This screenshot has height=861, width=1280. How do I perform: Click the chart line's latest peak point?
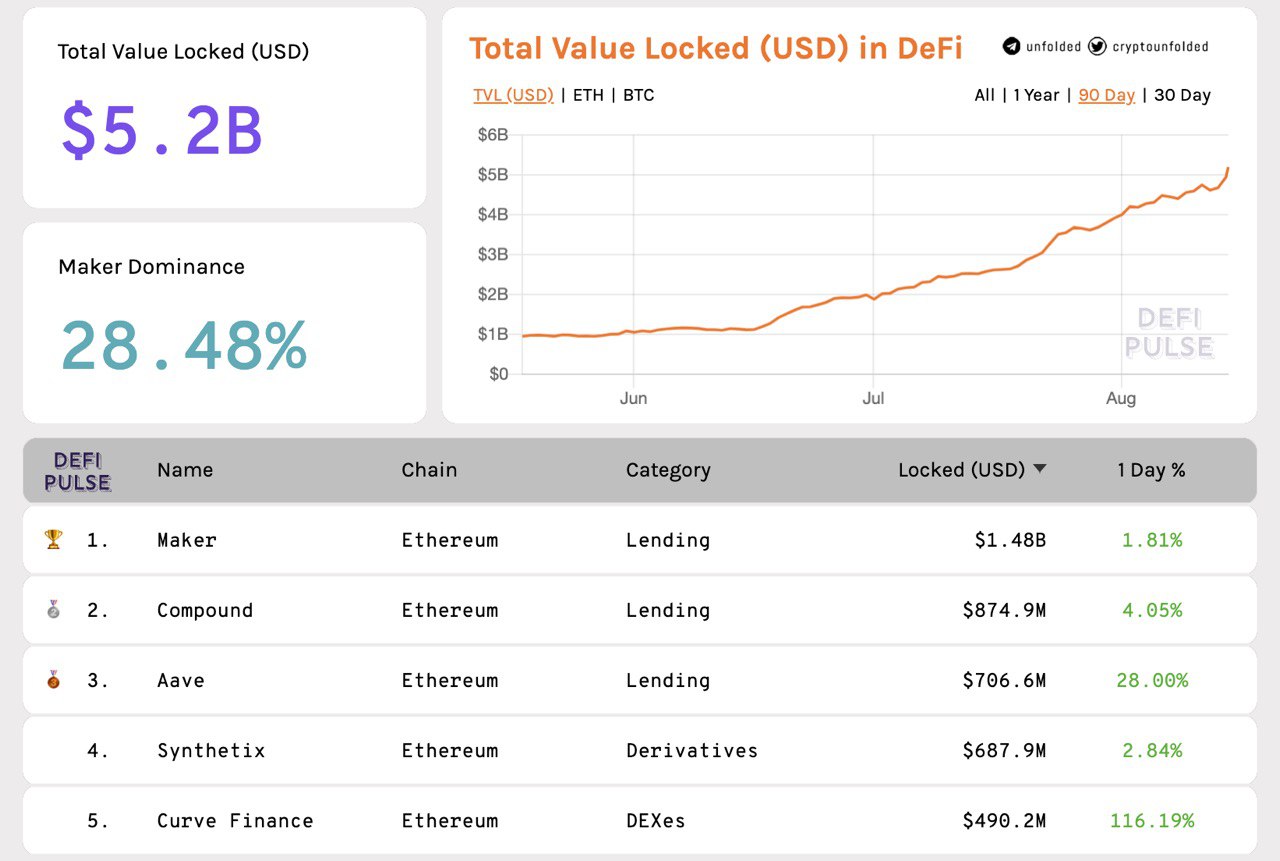point(1227,169)
